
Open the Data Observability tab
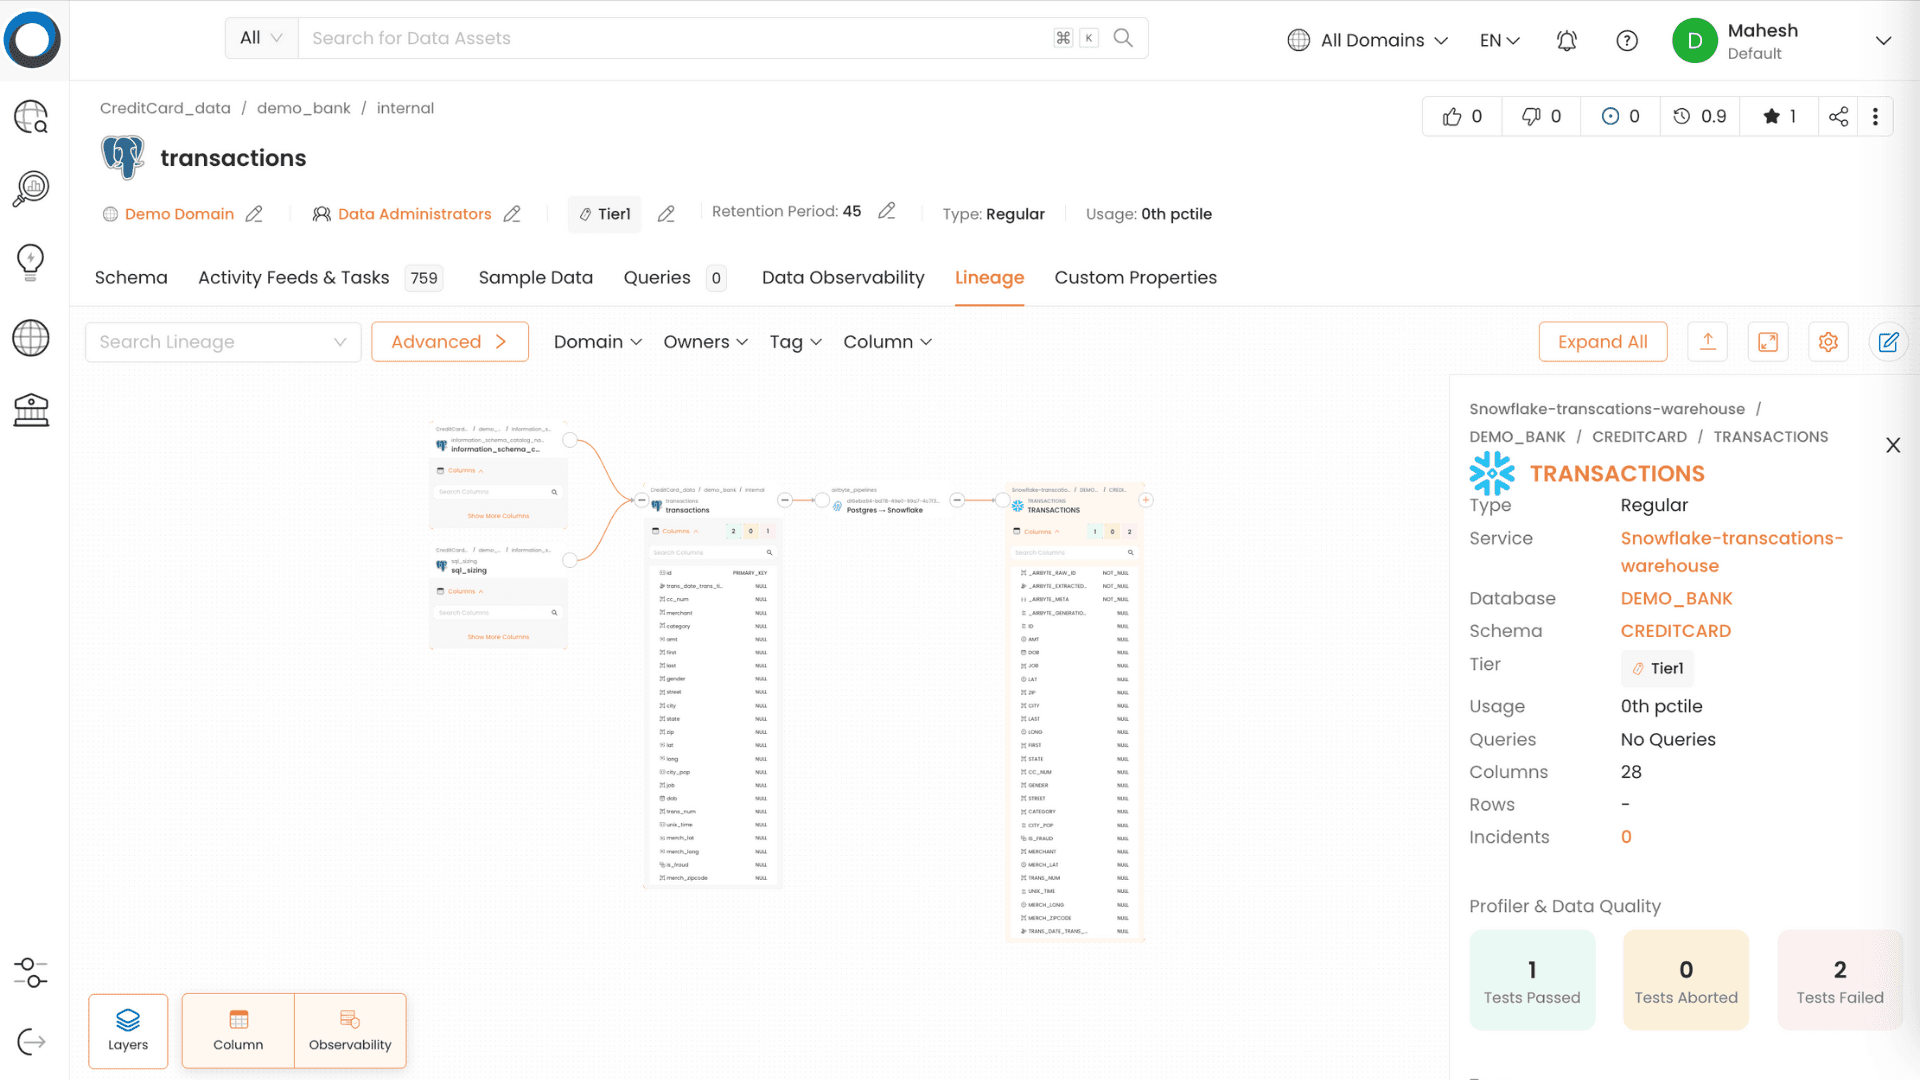click(842, 278)
